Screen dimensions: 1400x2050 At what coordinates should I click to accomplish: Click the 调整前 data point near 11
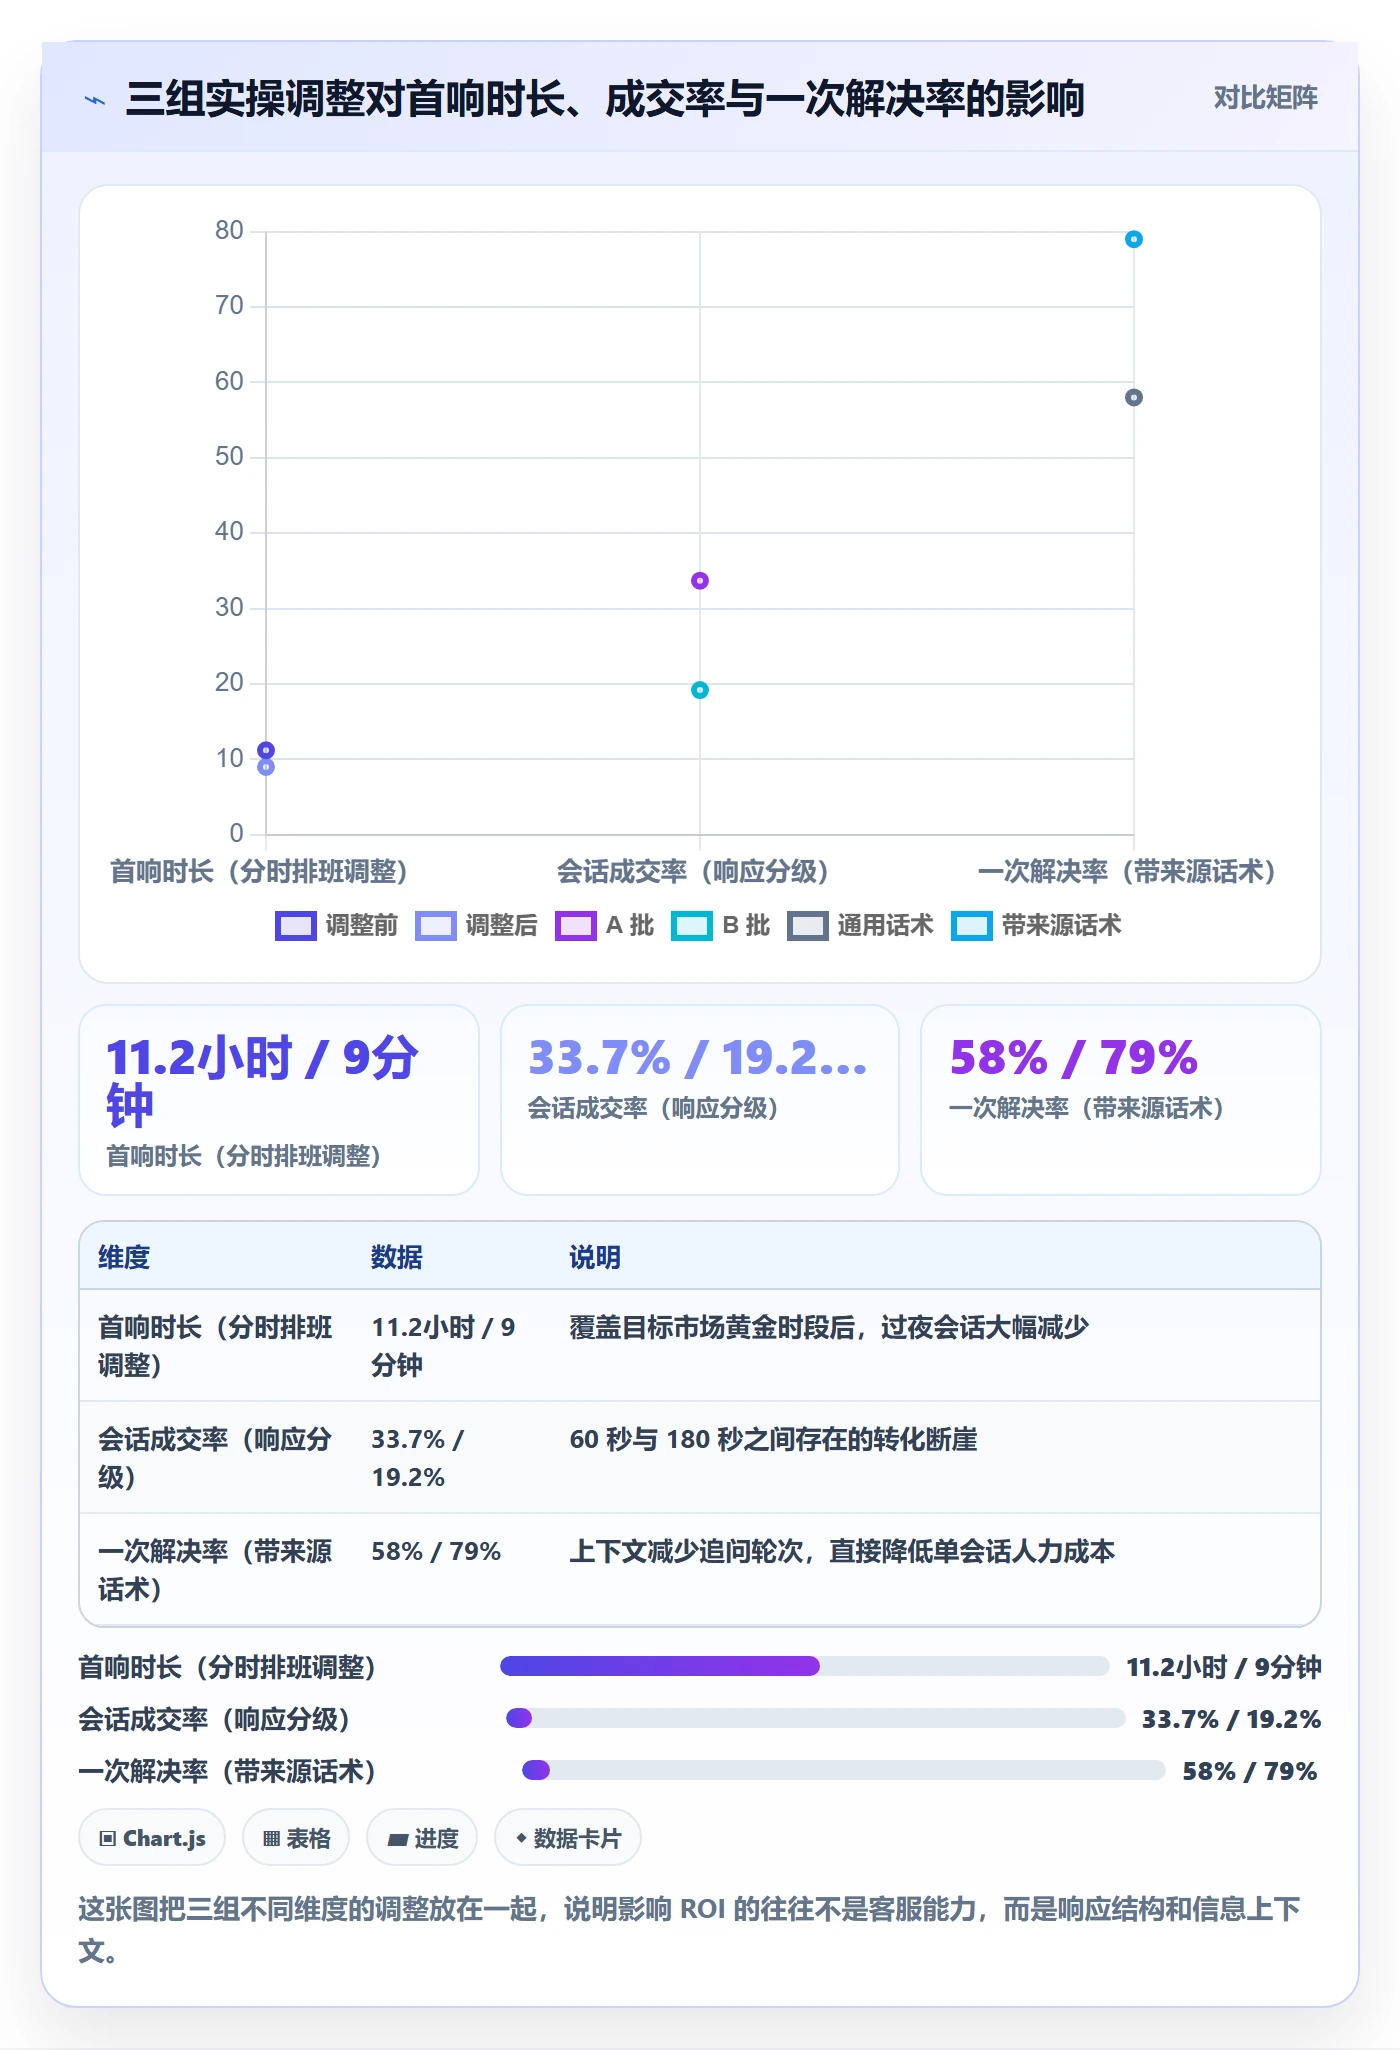coord(266,750)
